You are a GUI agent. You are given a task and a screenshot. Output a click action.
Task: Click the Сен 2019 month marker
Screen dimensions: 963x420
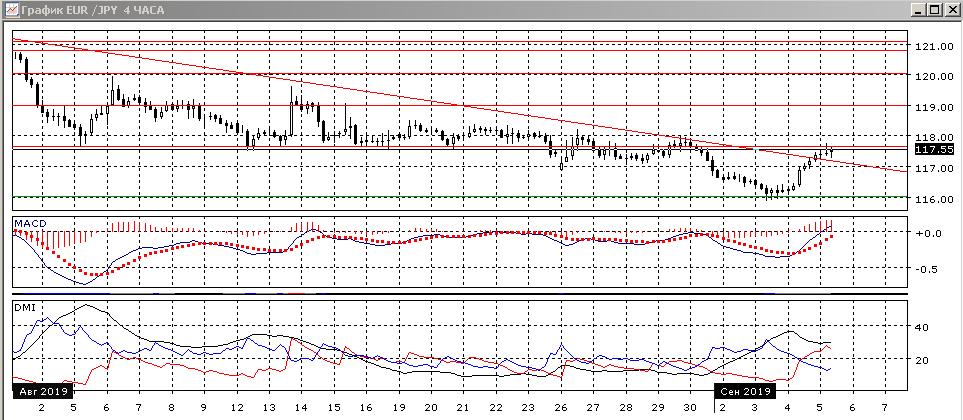746,390
